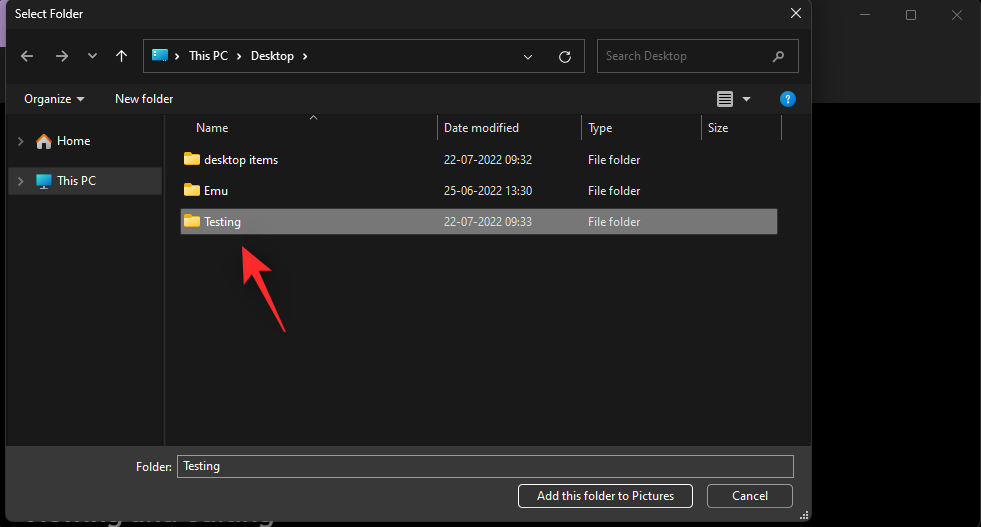Click the Folder name input field
The width and height of the screenshot is (981, 527).
[485, 466]
